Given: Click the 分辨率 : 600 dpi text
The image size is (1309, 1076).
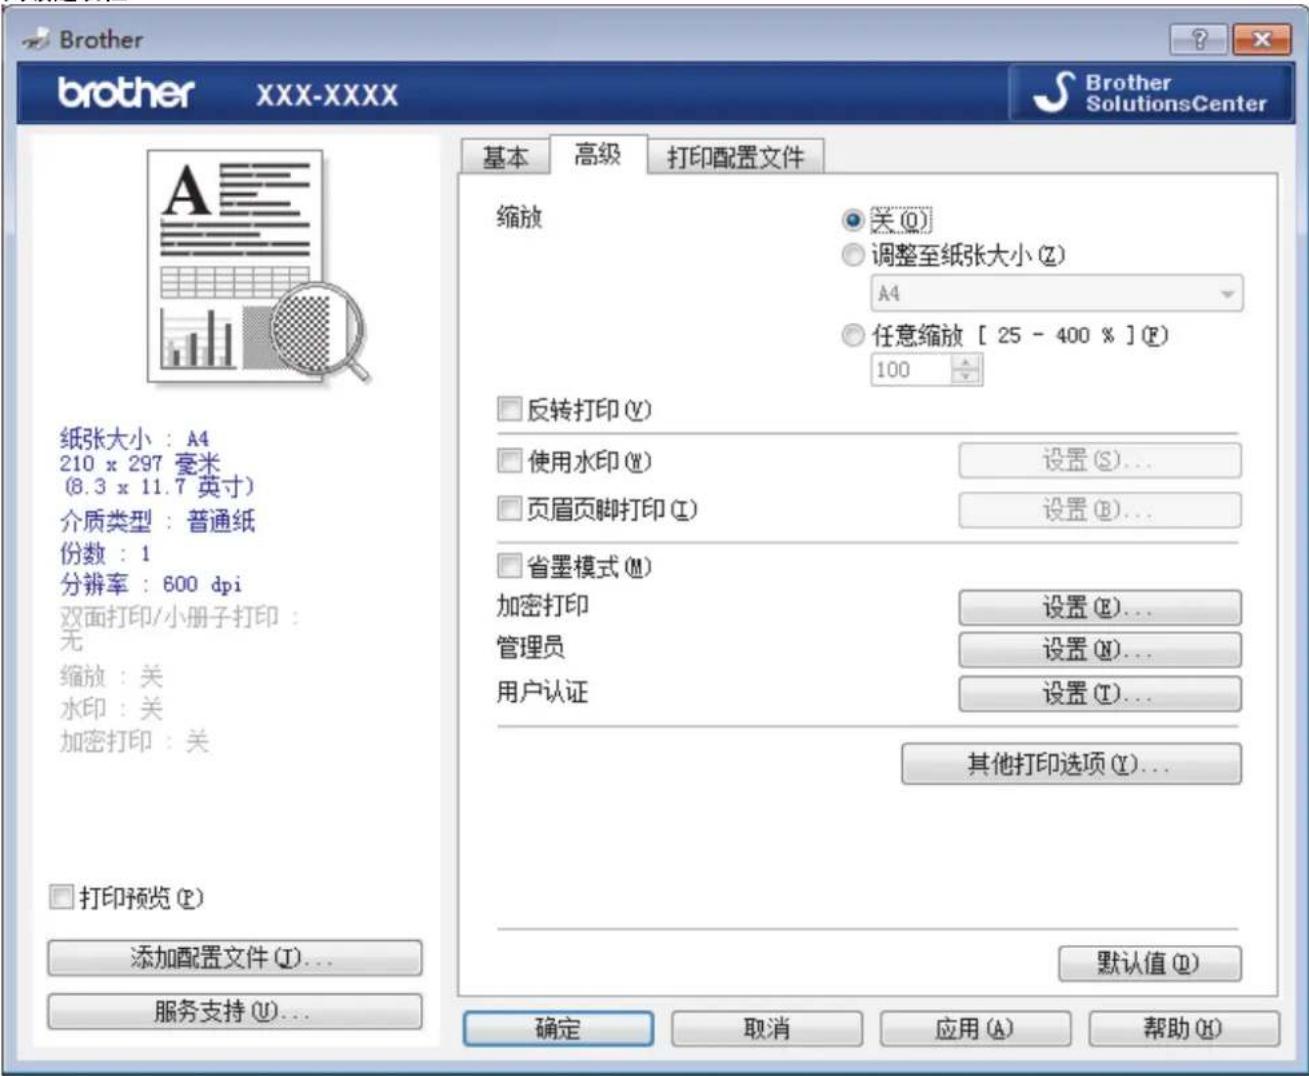Looking at the screenshot, I should click(151, 583).
